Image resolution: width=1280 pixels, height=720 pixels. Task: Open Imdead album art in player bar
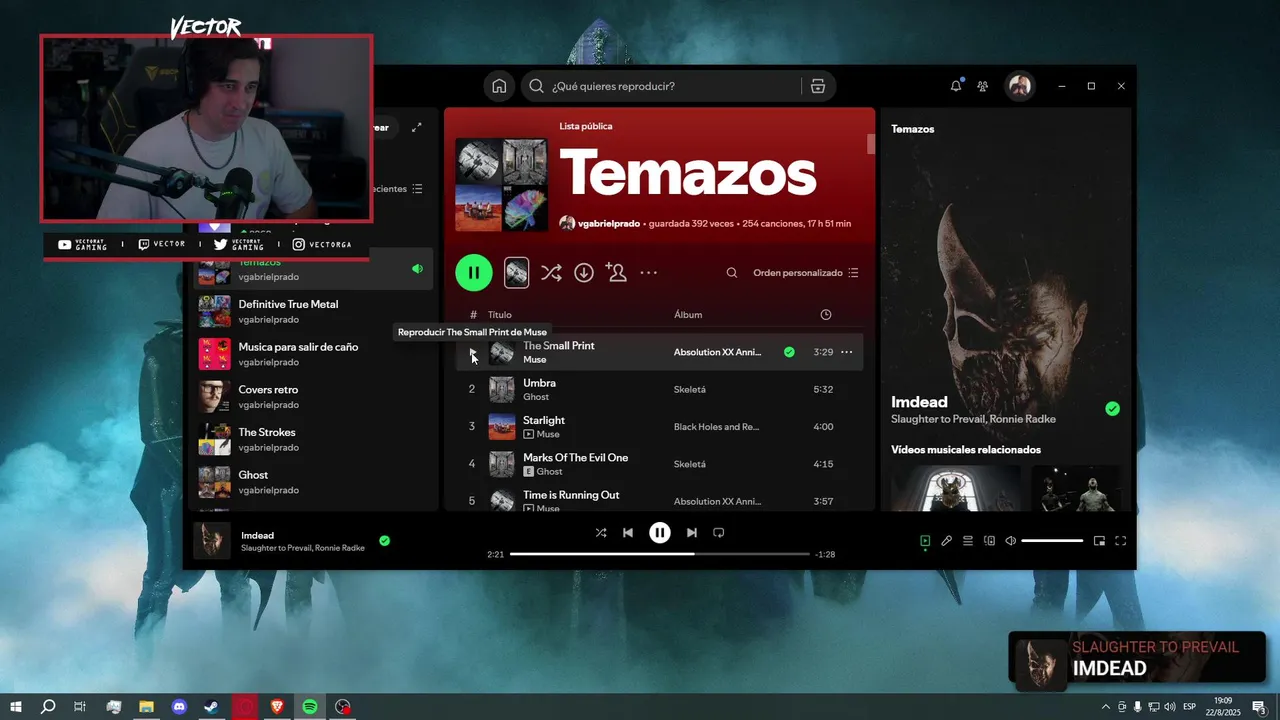(212, 541)
